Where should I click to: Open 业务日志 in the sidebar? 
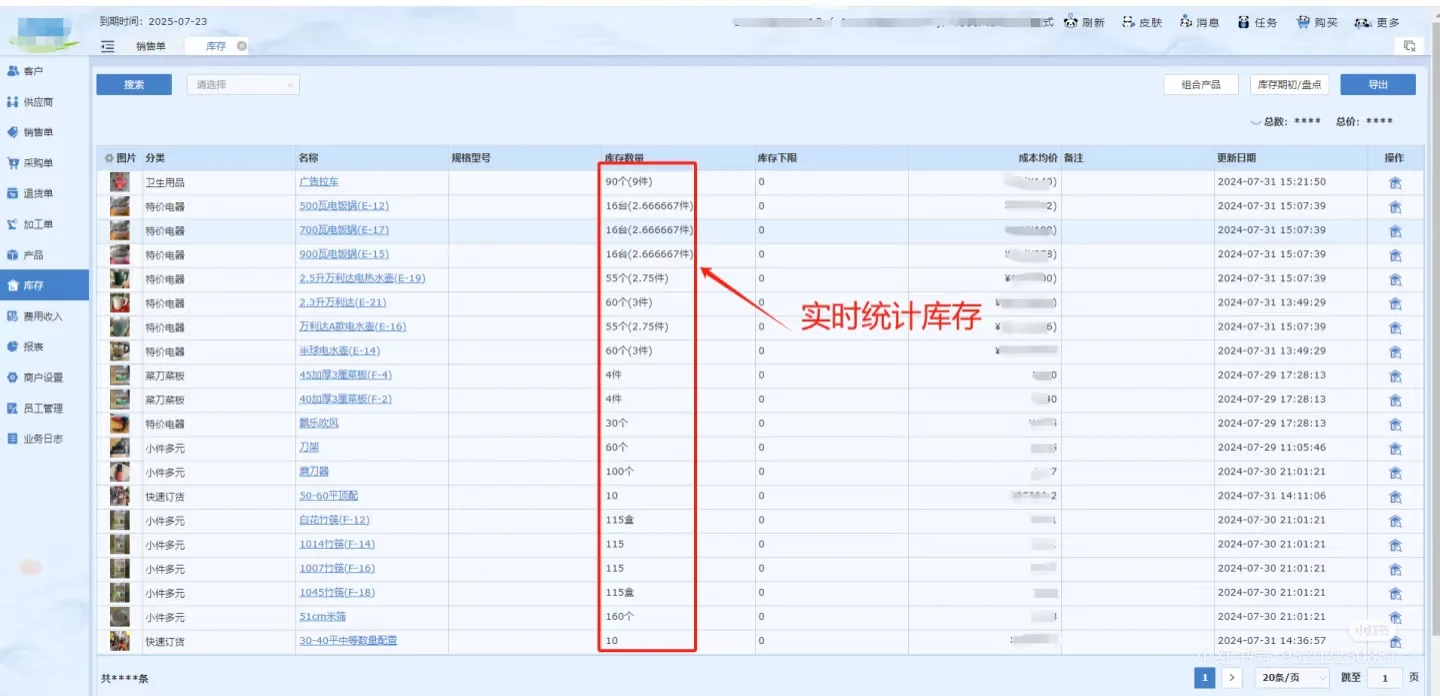pos(44,438)
